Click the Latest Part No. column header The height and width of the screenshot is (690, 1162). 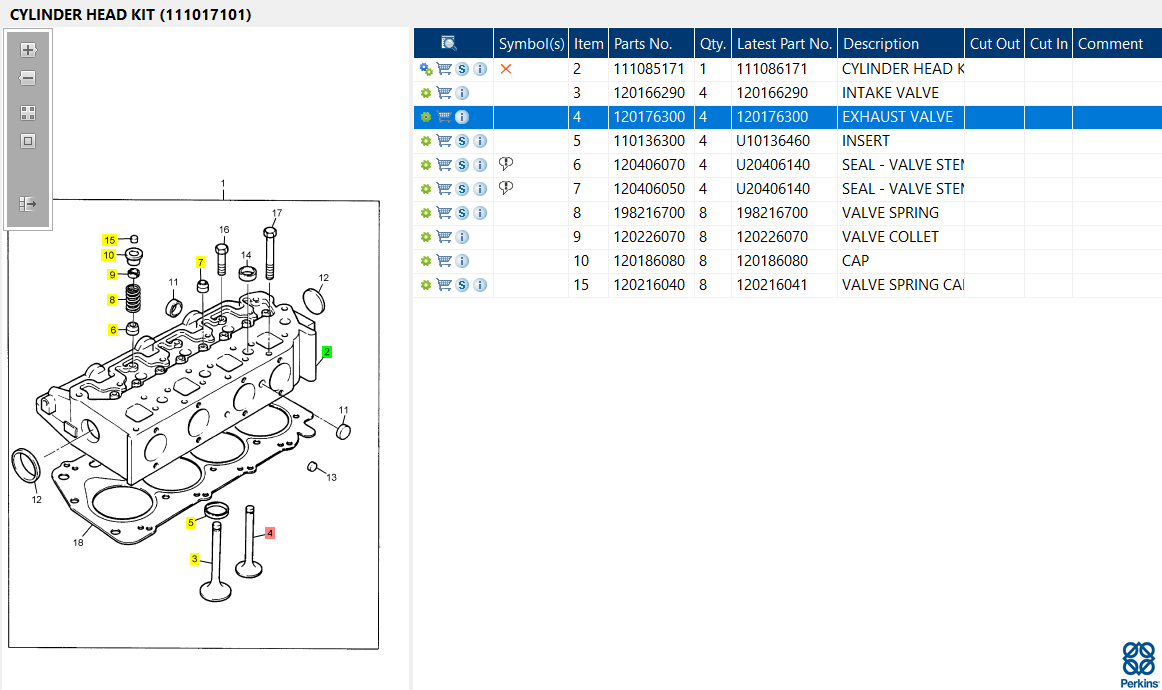pyautogui.click(x=784, y=44)
